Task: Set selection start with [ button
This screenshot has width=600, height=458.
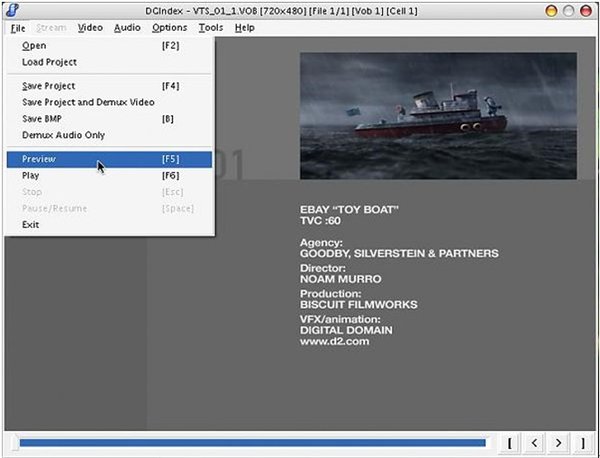Action: (x=510, y=443)
